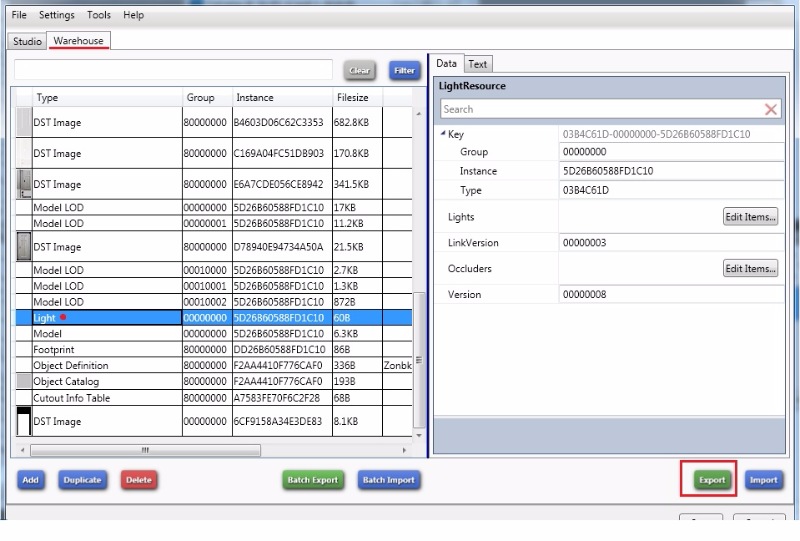
Task: Switch to the Studio tab
Action: (x=27, y=41)
